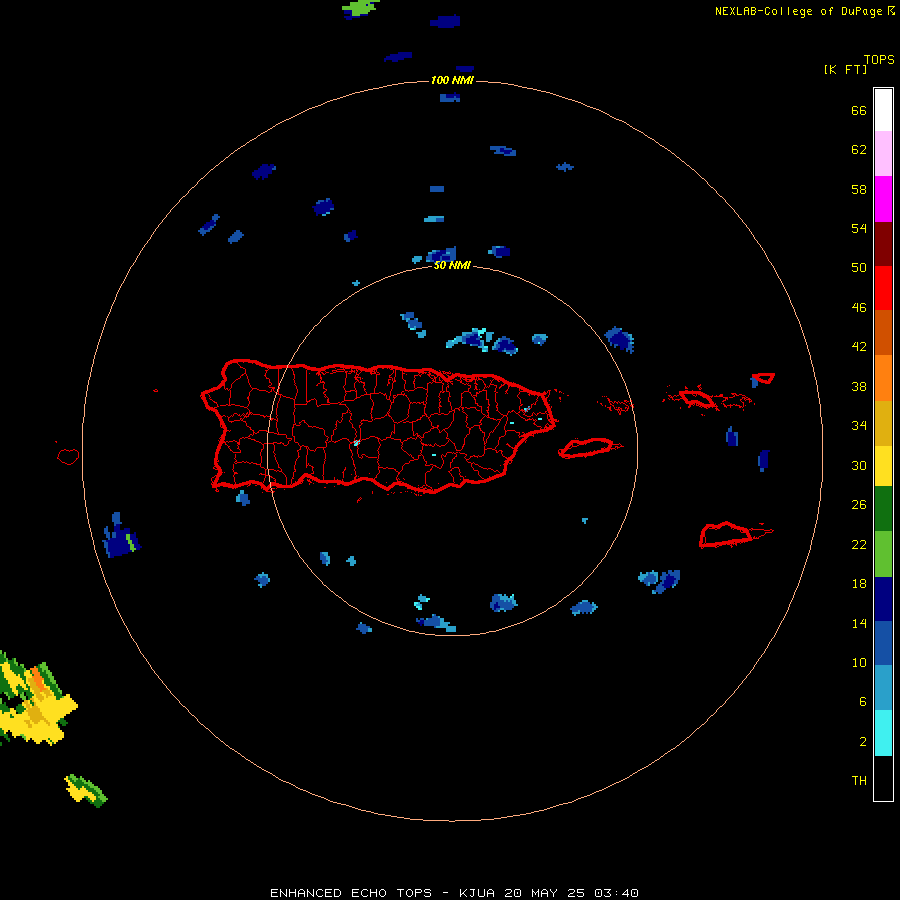Click the '22' legend value
The height and width of the screenshot is (900, 900).
click(859, 544)
